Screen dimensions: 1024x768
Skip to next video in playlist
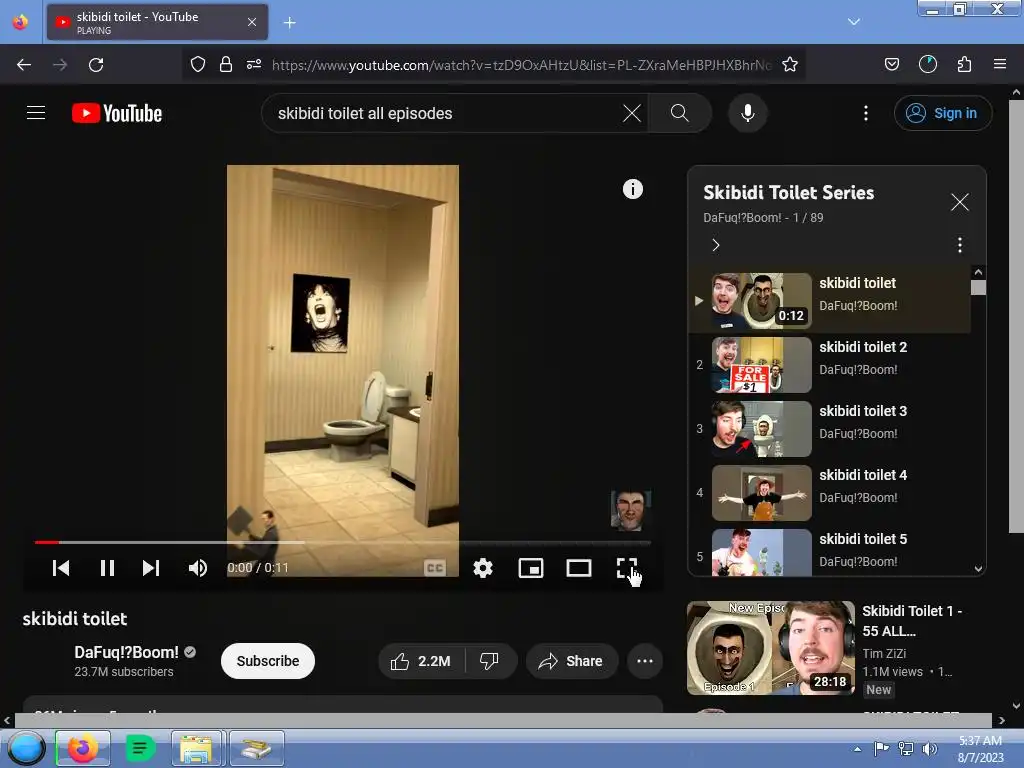[x=151, y=568]
